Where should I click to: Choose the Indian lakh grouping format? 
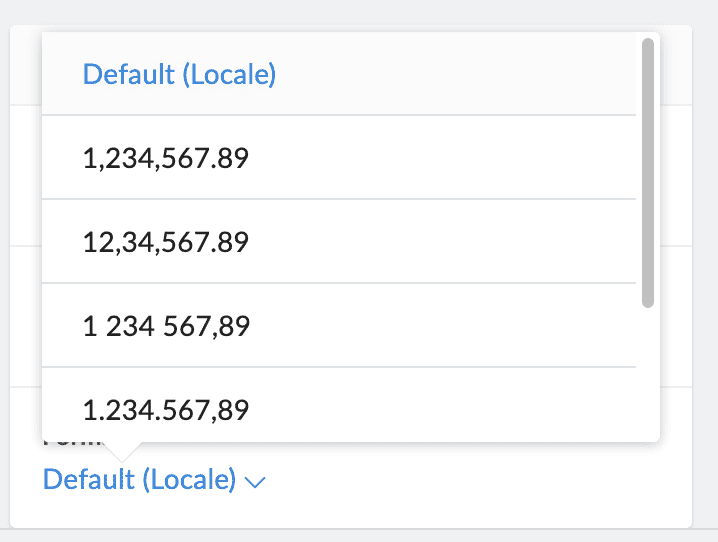(x=165, y=242)
